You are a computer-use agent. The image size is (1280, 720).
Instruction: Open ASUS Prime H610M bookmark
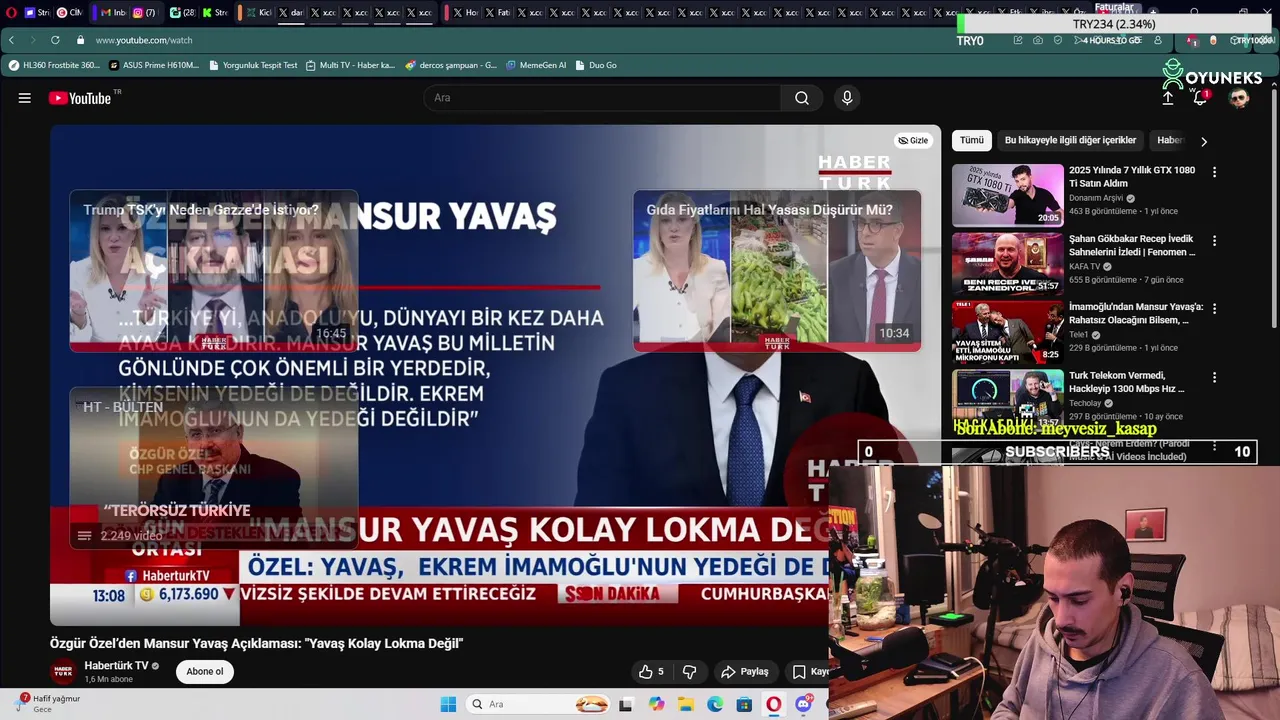[x=154, y=65]
